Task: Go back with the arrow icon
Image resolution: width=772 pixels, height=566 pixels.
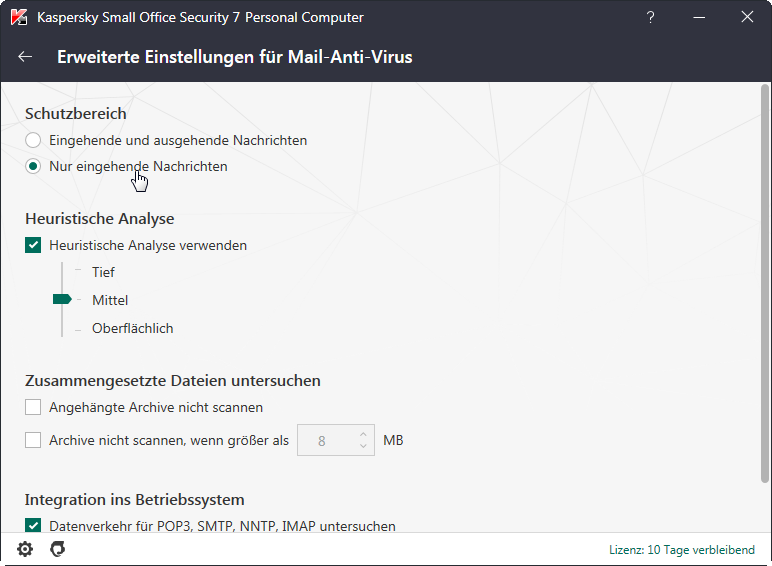Action: click(26, 57)
